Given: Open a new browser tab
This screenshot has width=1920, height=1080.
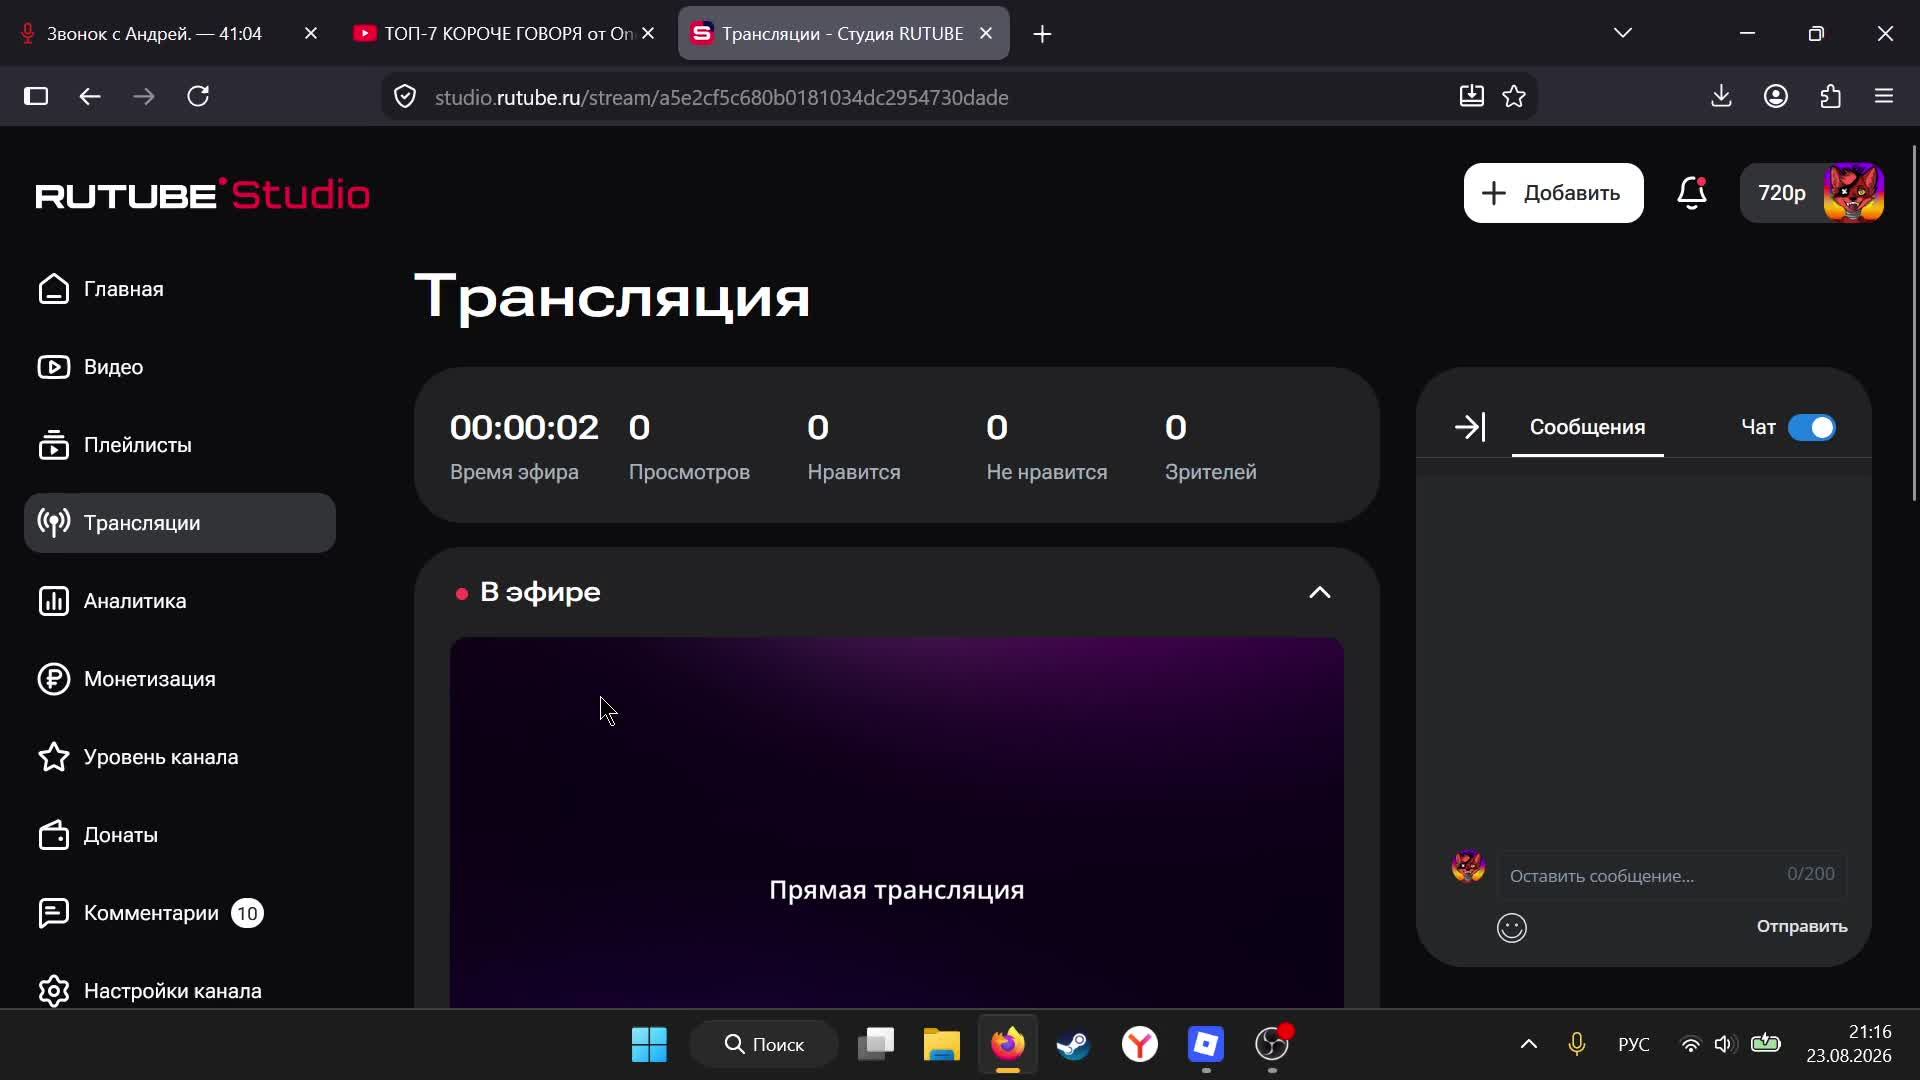Looking at the screenshot, I should pos(1042,34).
